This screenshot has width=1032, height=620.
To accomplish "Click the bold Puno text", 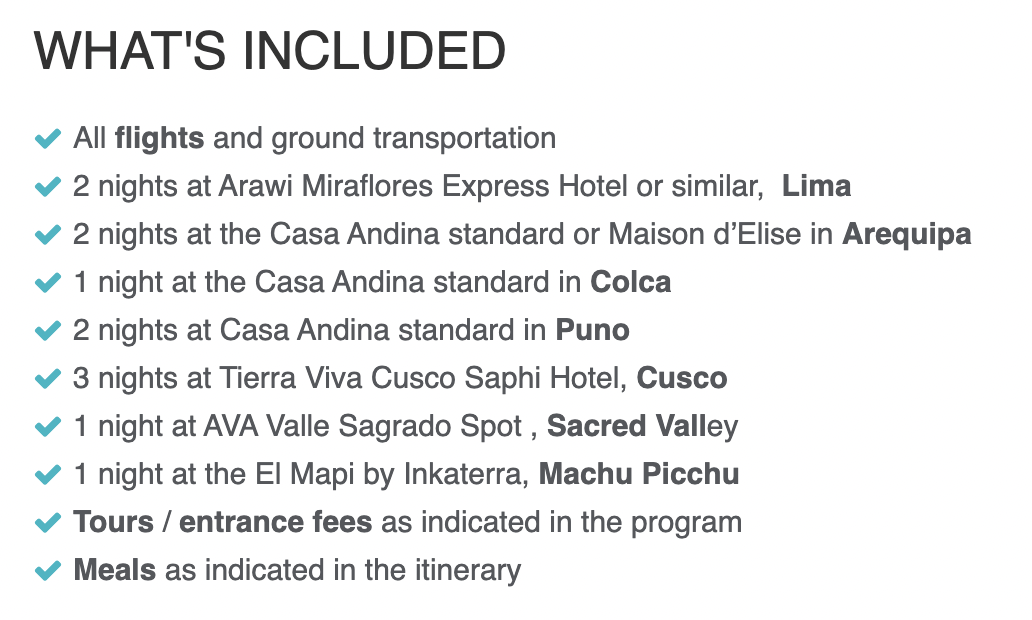I will pyautogui.click(x=592, y=330).
